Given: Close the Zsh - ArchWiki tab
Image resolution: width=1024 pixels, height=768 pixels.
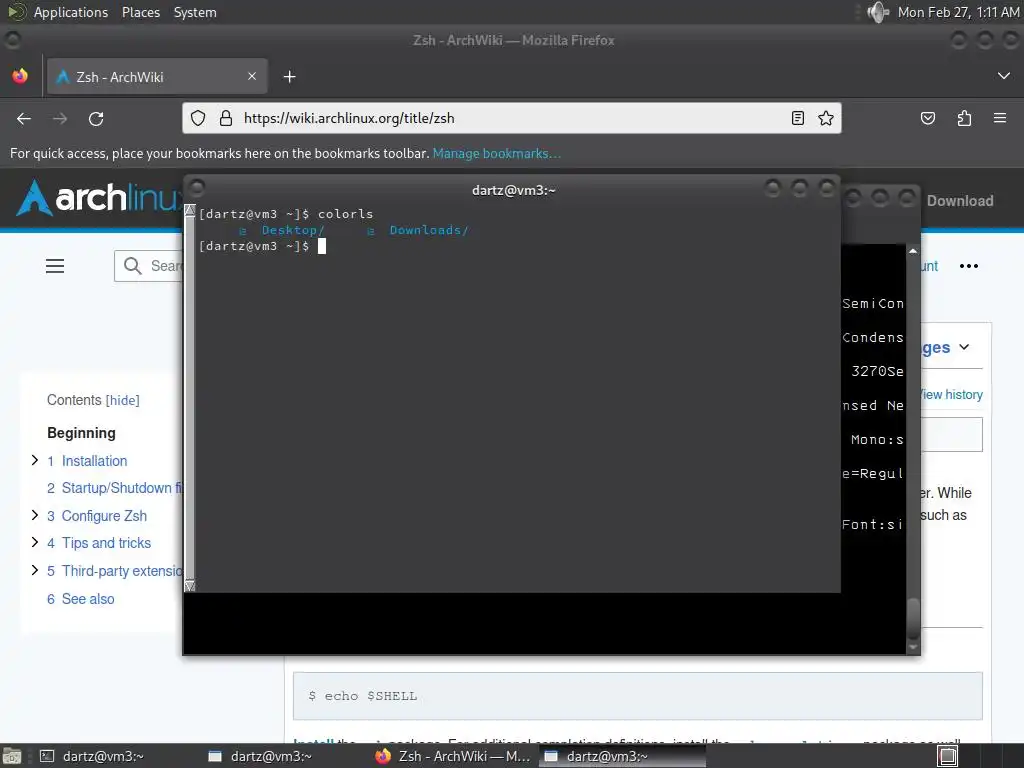Looking at the screenshot, I should point(252,76).
